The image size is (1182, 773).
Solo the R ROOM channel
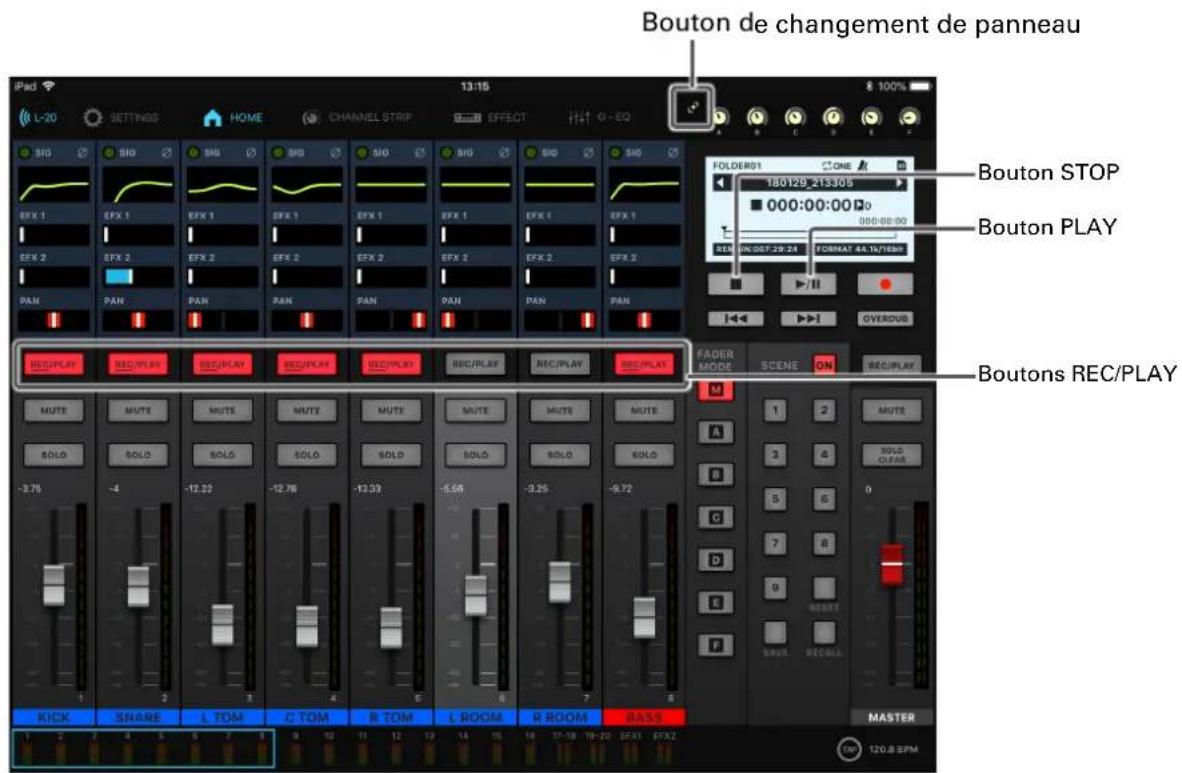click(x=559, y=455)
